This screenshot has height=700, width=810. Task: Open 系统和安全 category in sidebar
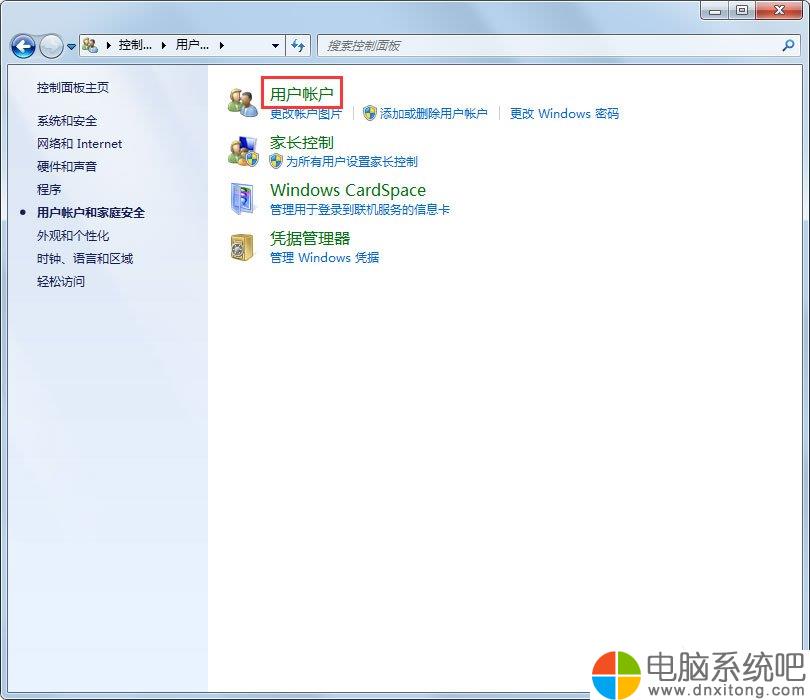[x=67, y=121]
